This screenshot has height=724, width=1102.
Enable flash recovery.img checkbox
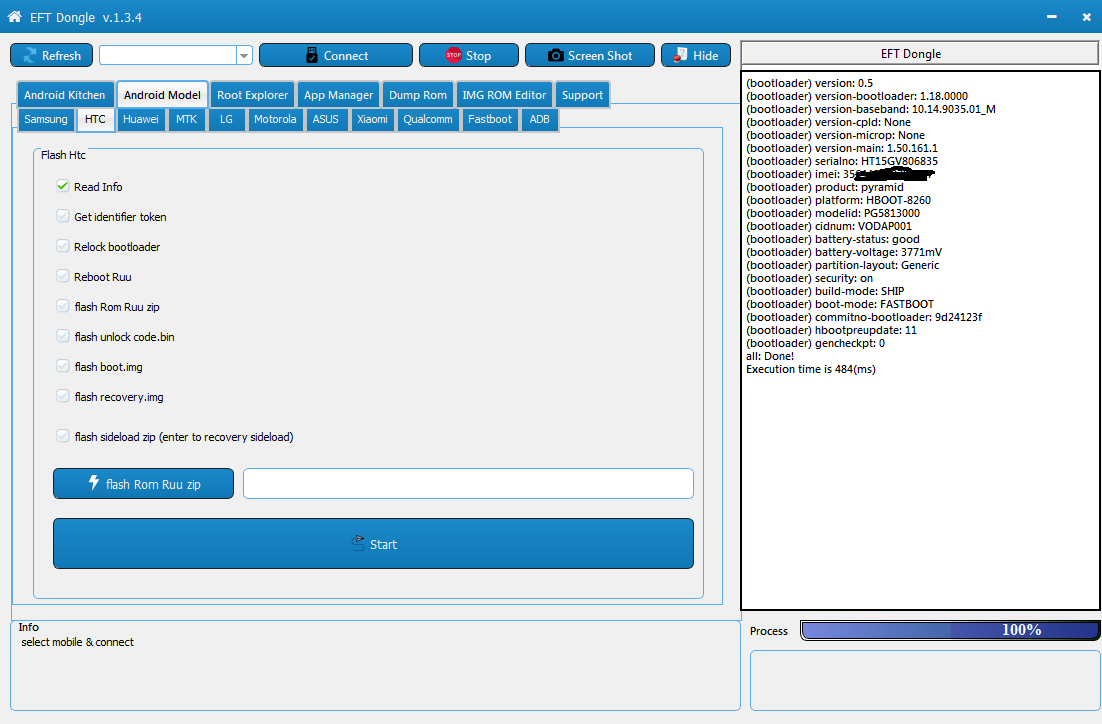tap(63, 396)
